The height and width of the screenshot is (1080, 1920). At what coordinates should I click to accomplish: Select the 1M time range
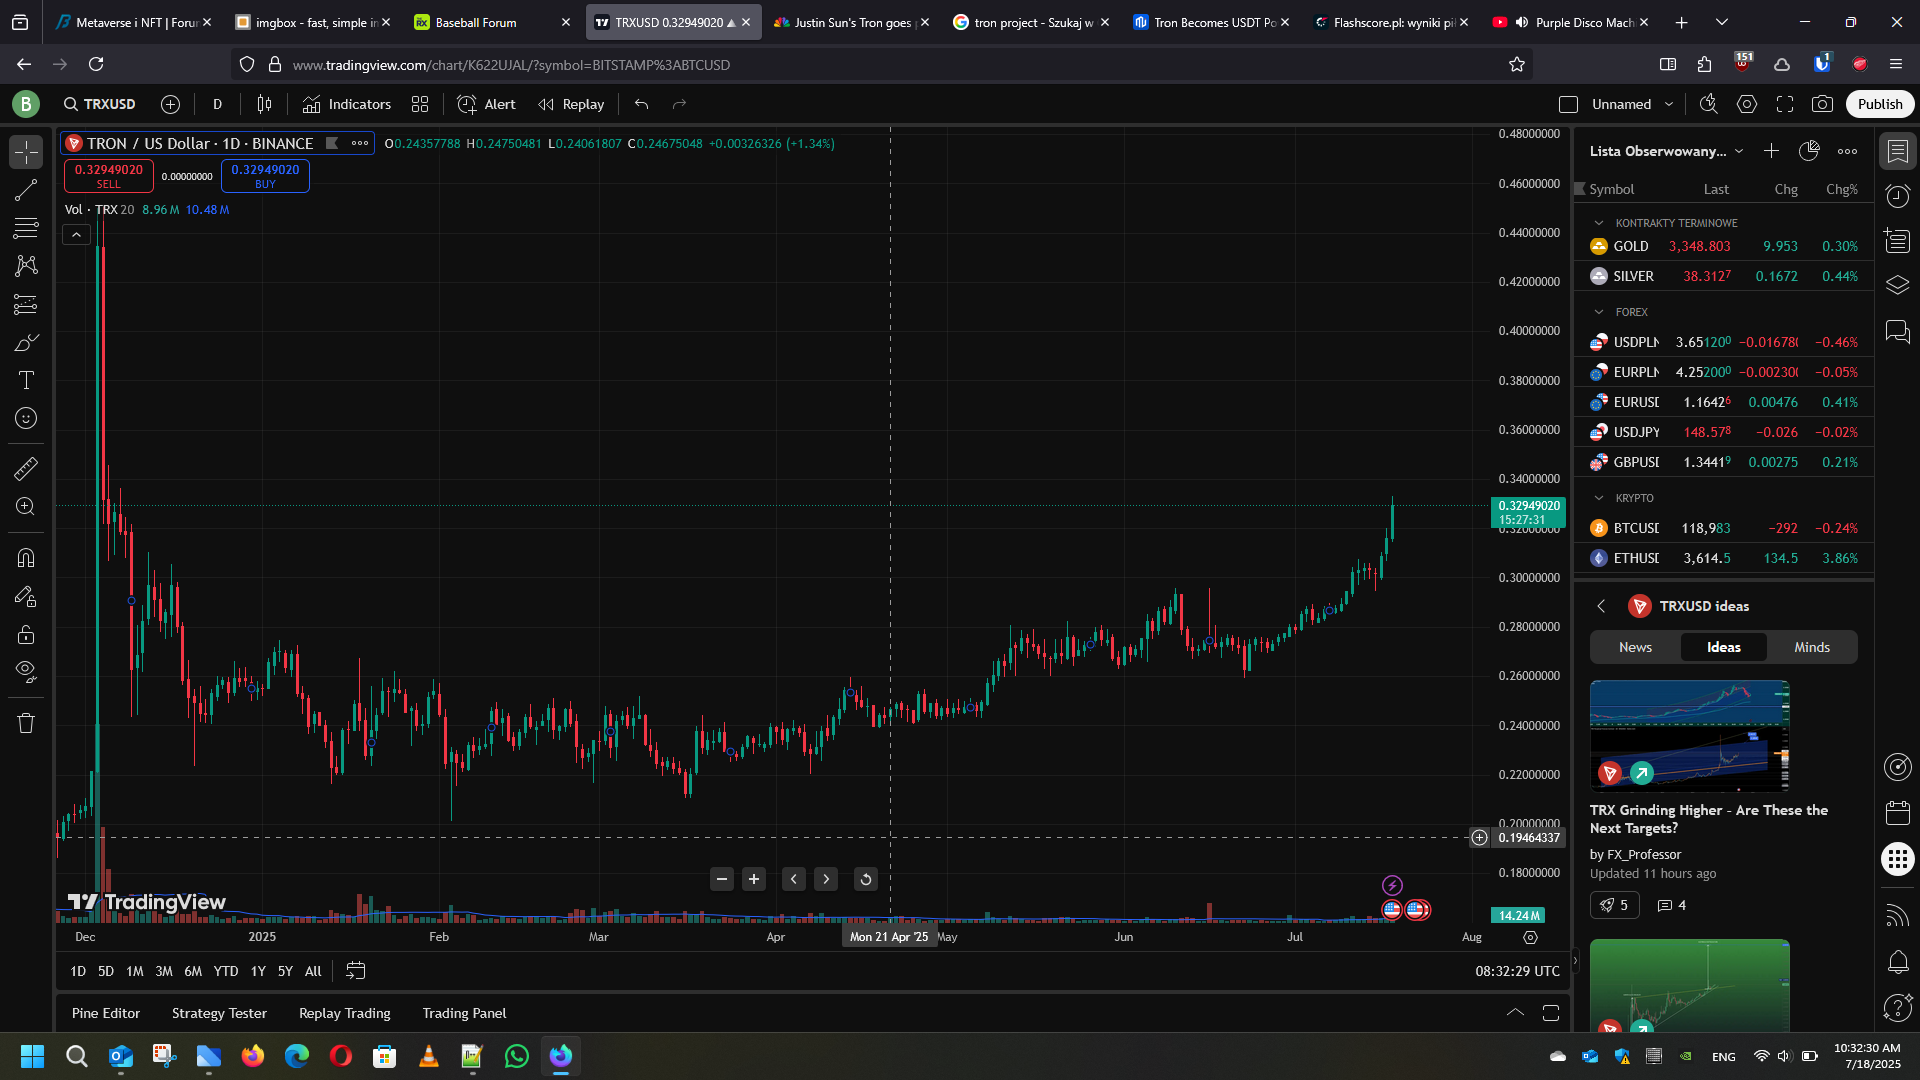(x=135, y=971)
